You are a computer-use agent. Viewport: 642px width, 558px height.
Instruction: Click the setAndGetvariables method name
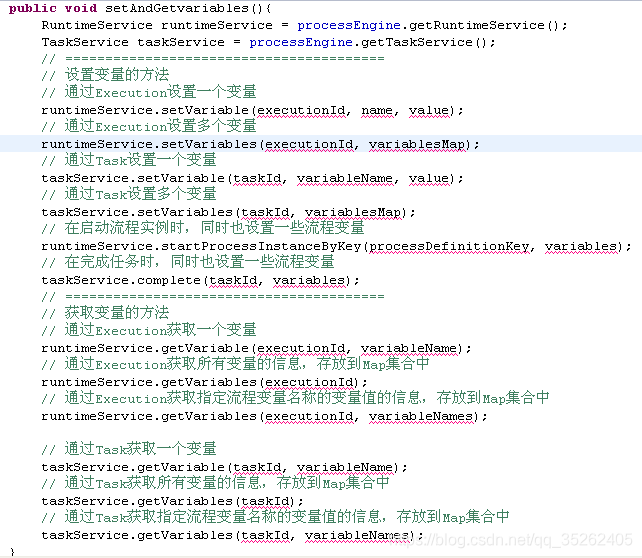point(176,8)
